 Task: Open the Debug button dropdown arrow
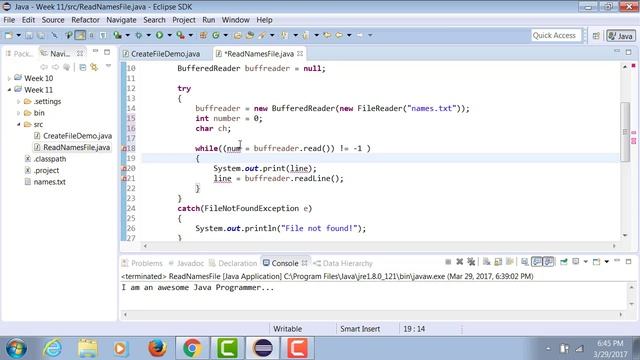coord(149,36)
